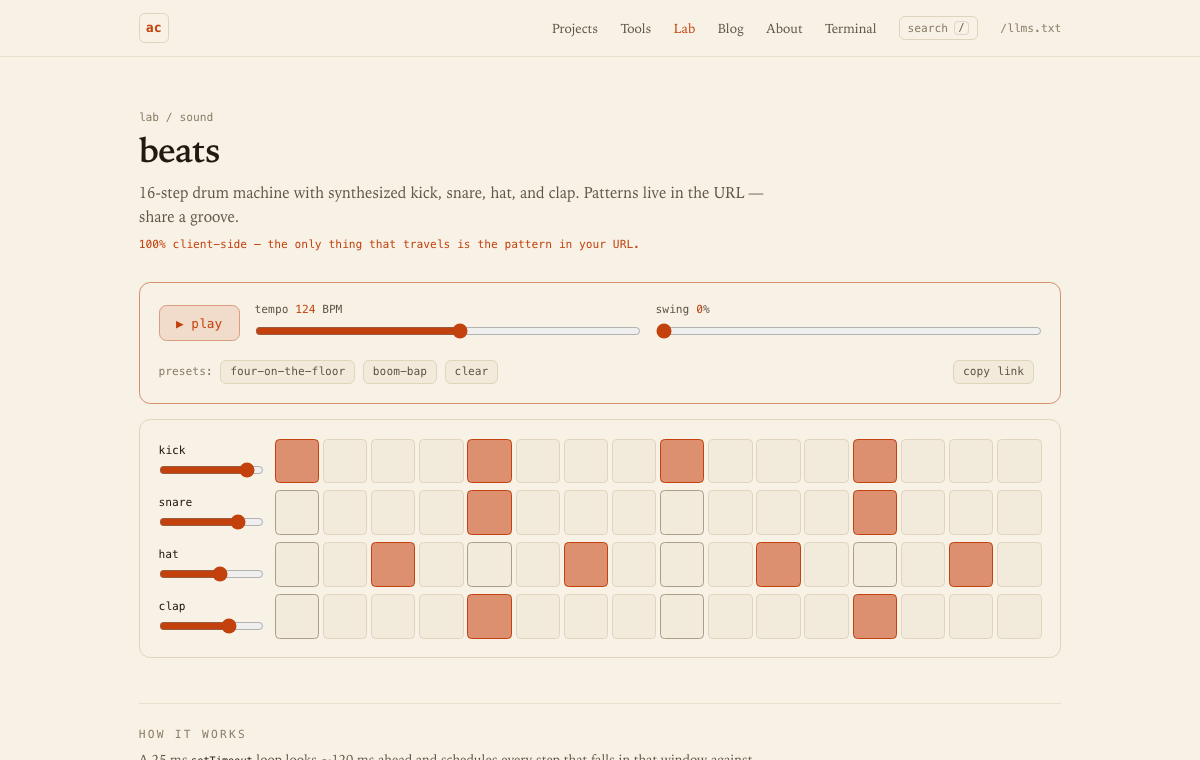This screenshot has height=760, width=1200.
Task: Turn off snare step 5
Action: (x=489, y=512)
